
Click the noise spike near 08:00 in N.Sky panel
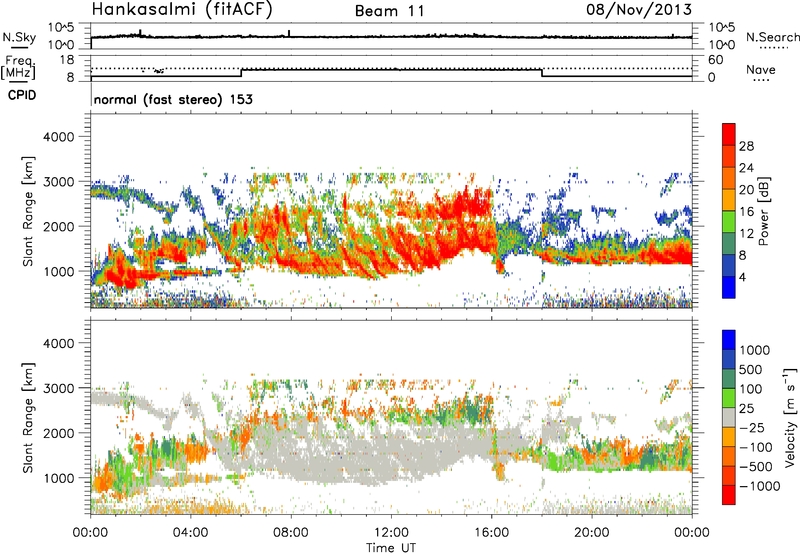pyautogui.click(x=289, y=34)
